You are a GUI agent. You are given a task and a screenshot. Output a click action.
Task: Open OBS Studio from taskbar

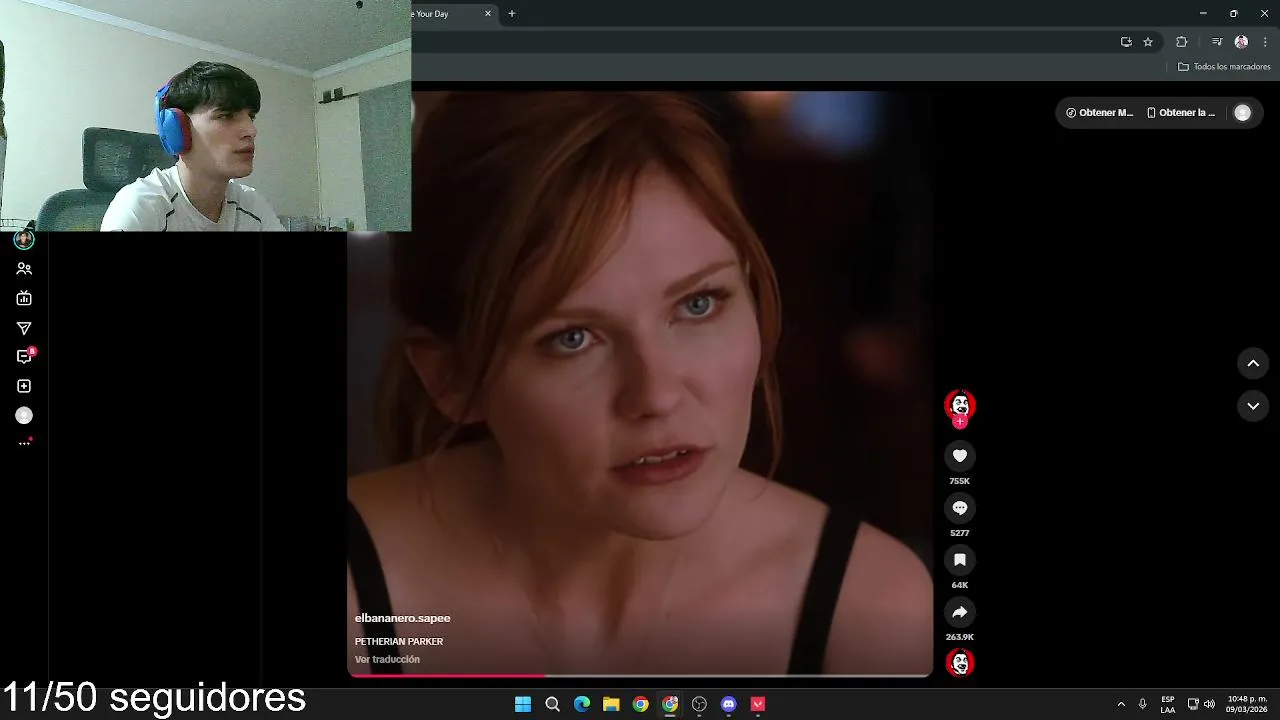point(699,704)
